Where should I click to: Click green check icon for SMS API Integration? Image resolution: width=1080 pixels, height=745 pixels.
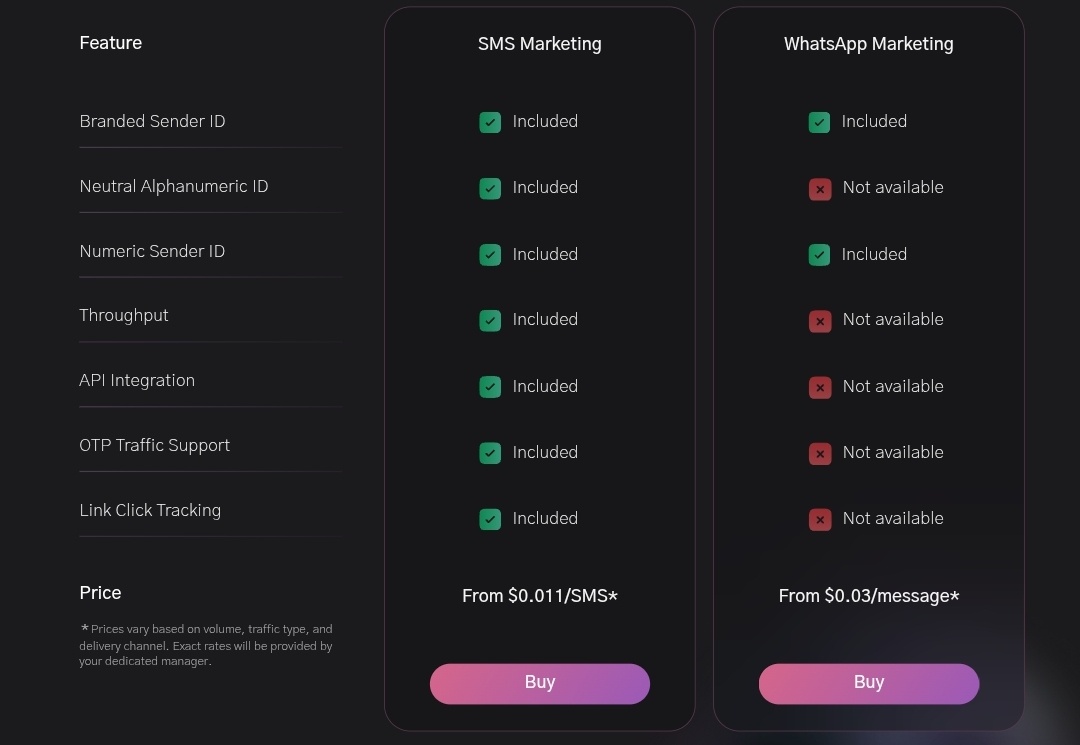(490, 387)
